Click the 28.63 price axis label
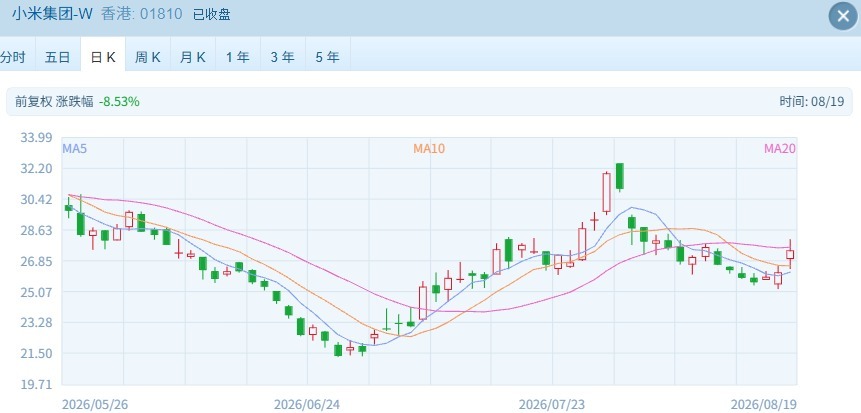861x413 pixels. (36, 230)
